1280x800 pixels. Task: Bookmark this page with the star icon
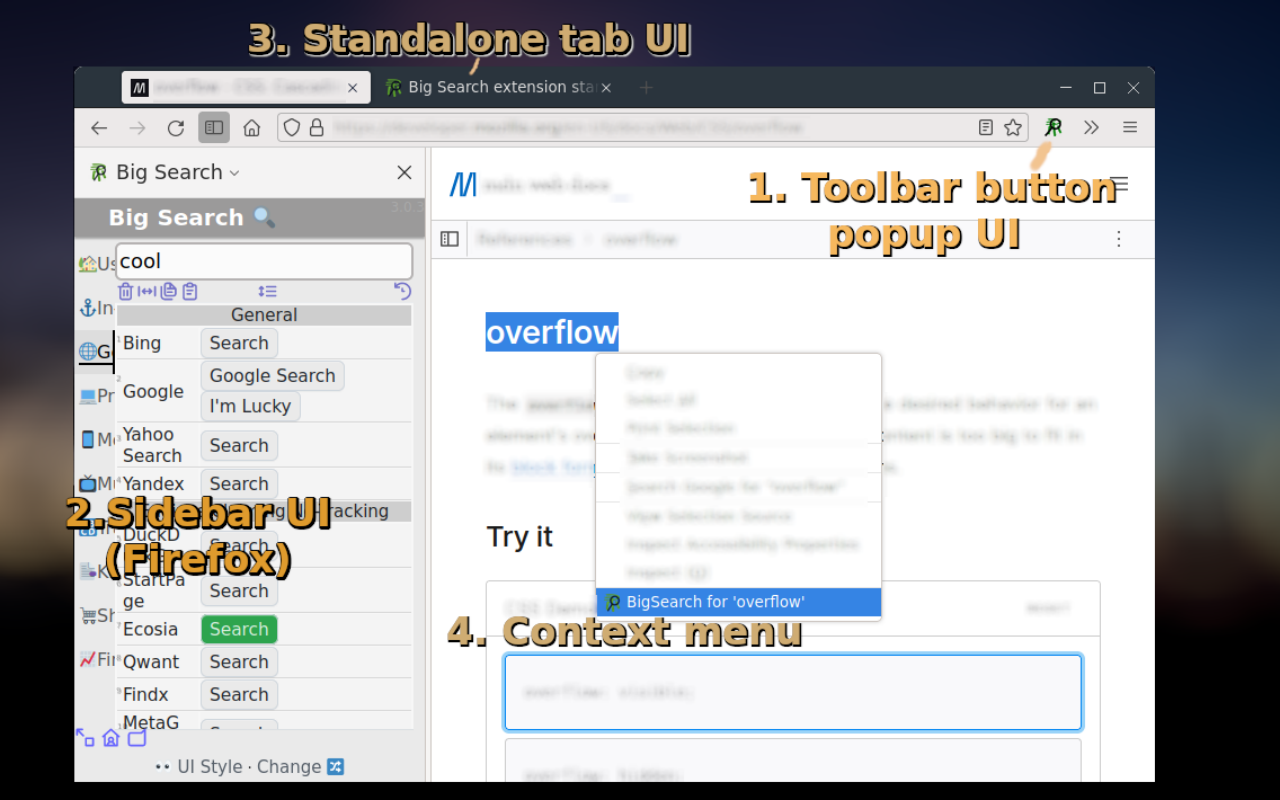[x=1013, y=128]
